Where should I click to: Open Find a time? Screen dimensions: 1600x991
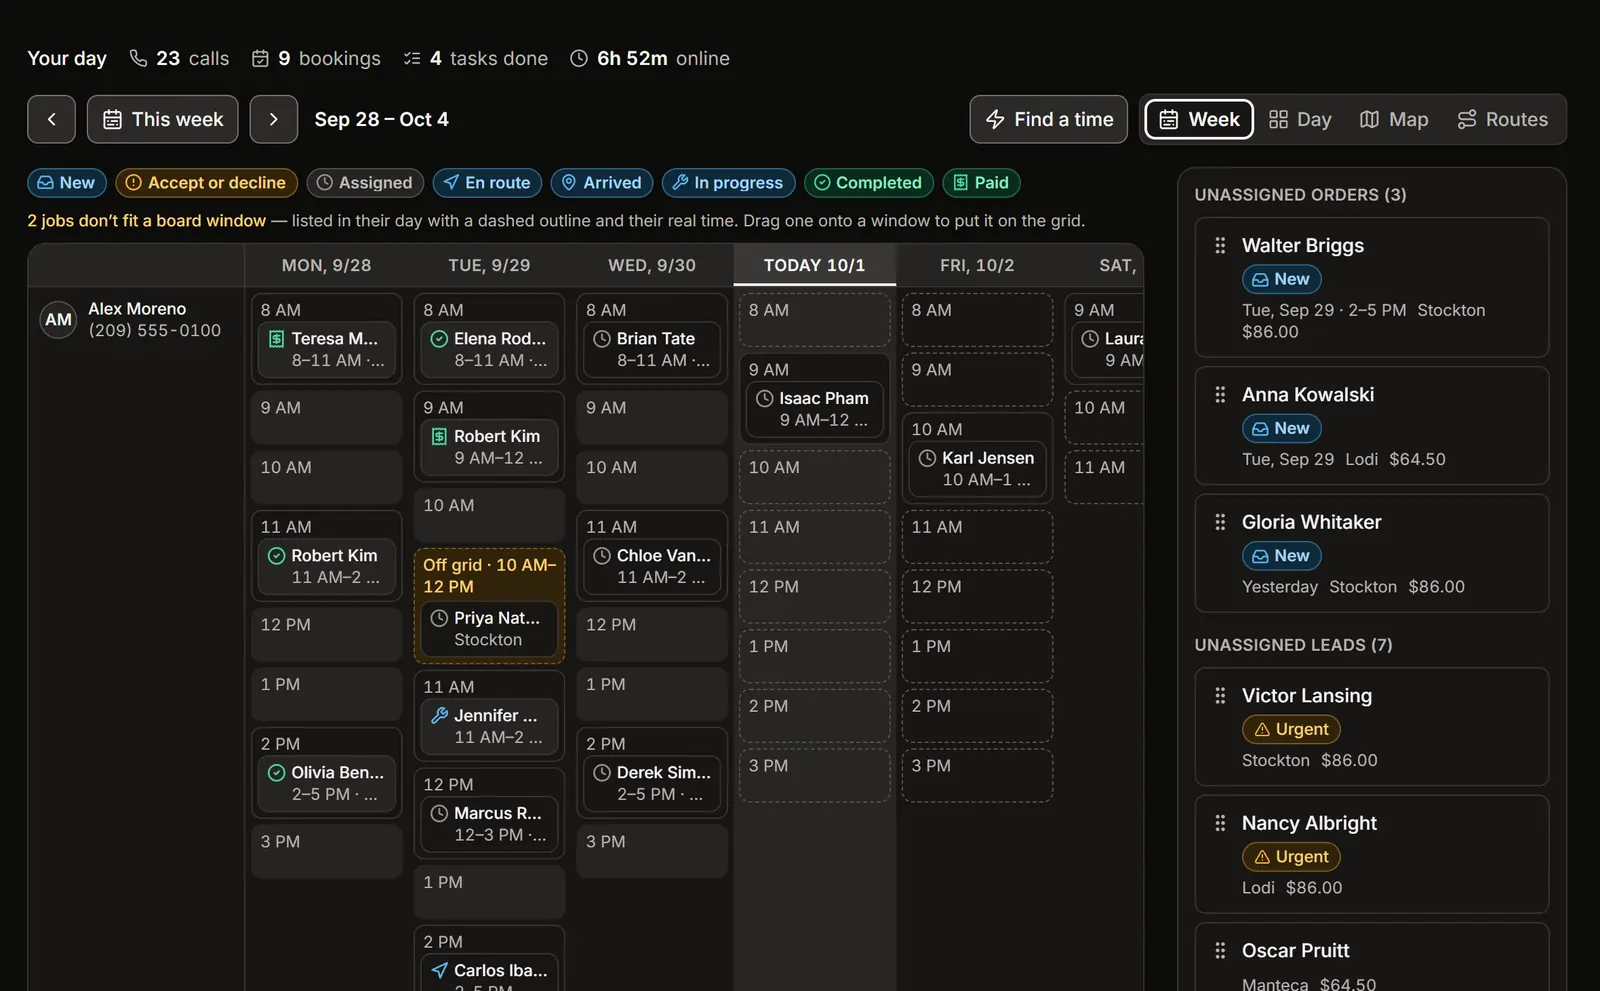pyautogui.click(x=1048, y=119)
